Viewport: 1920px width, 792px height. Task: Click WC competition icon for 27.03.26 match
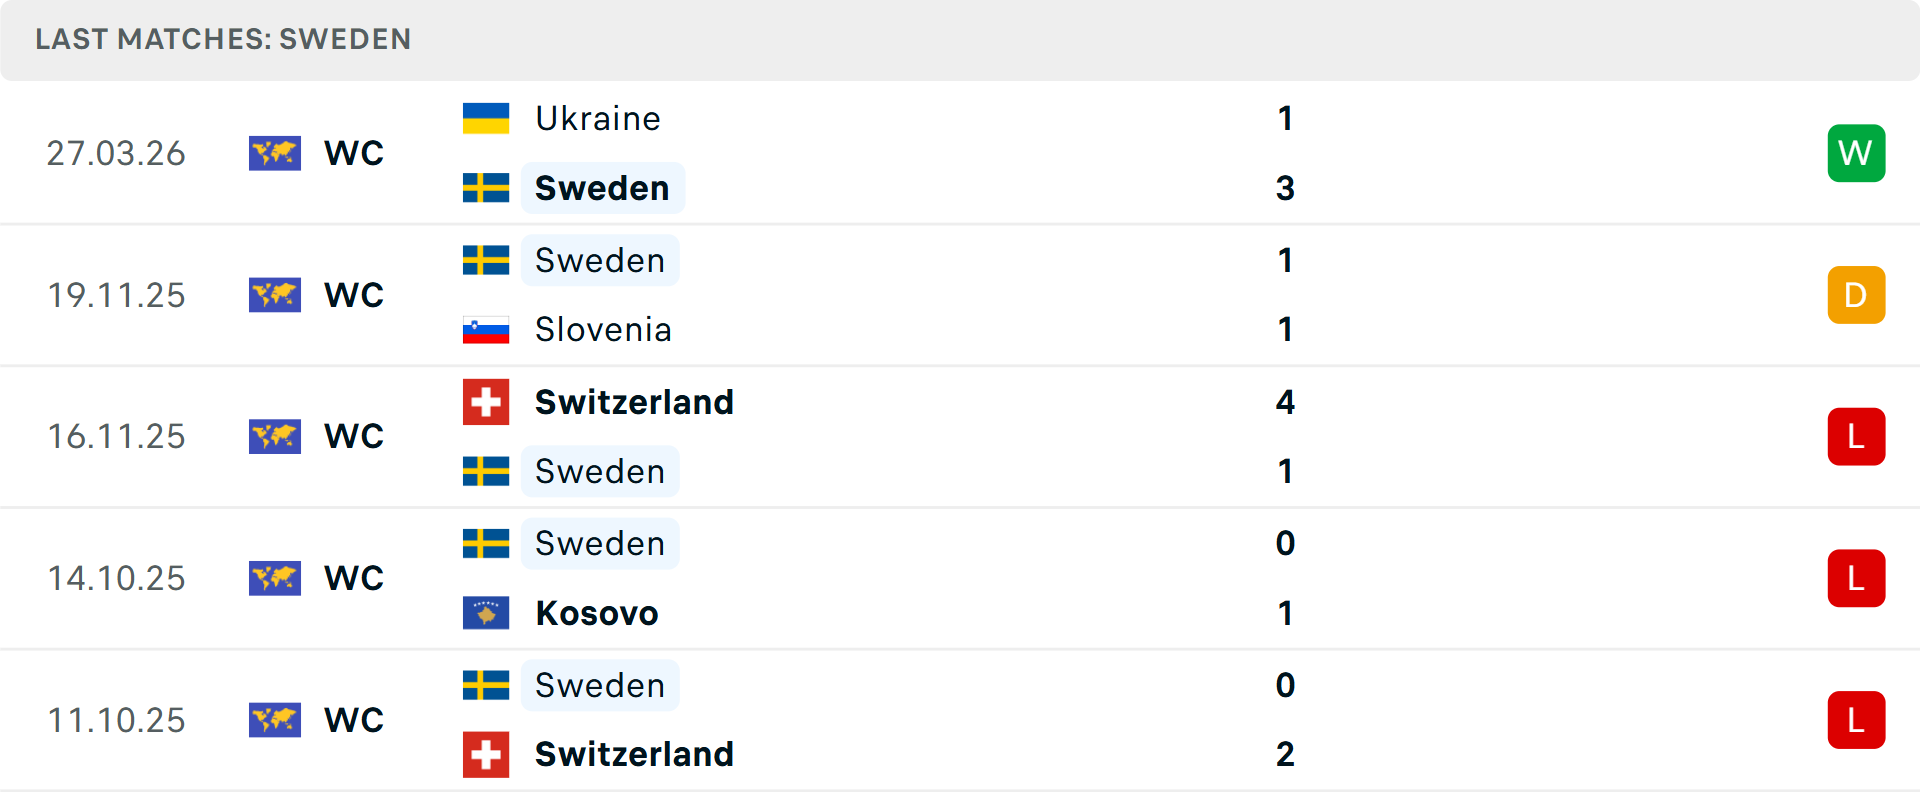click(275, 153)
